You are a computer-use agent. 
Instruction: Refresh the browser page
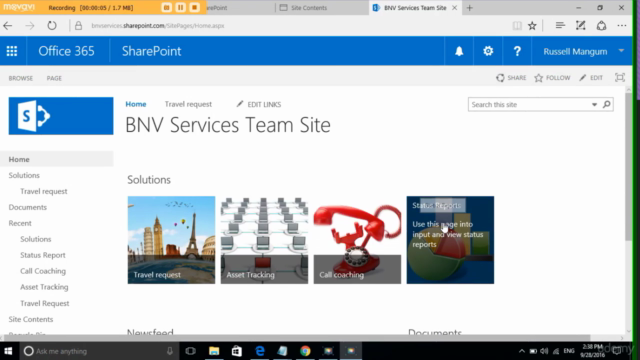(52, 26)
